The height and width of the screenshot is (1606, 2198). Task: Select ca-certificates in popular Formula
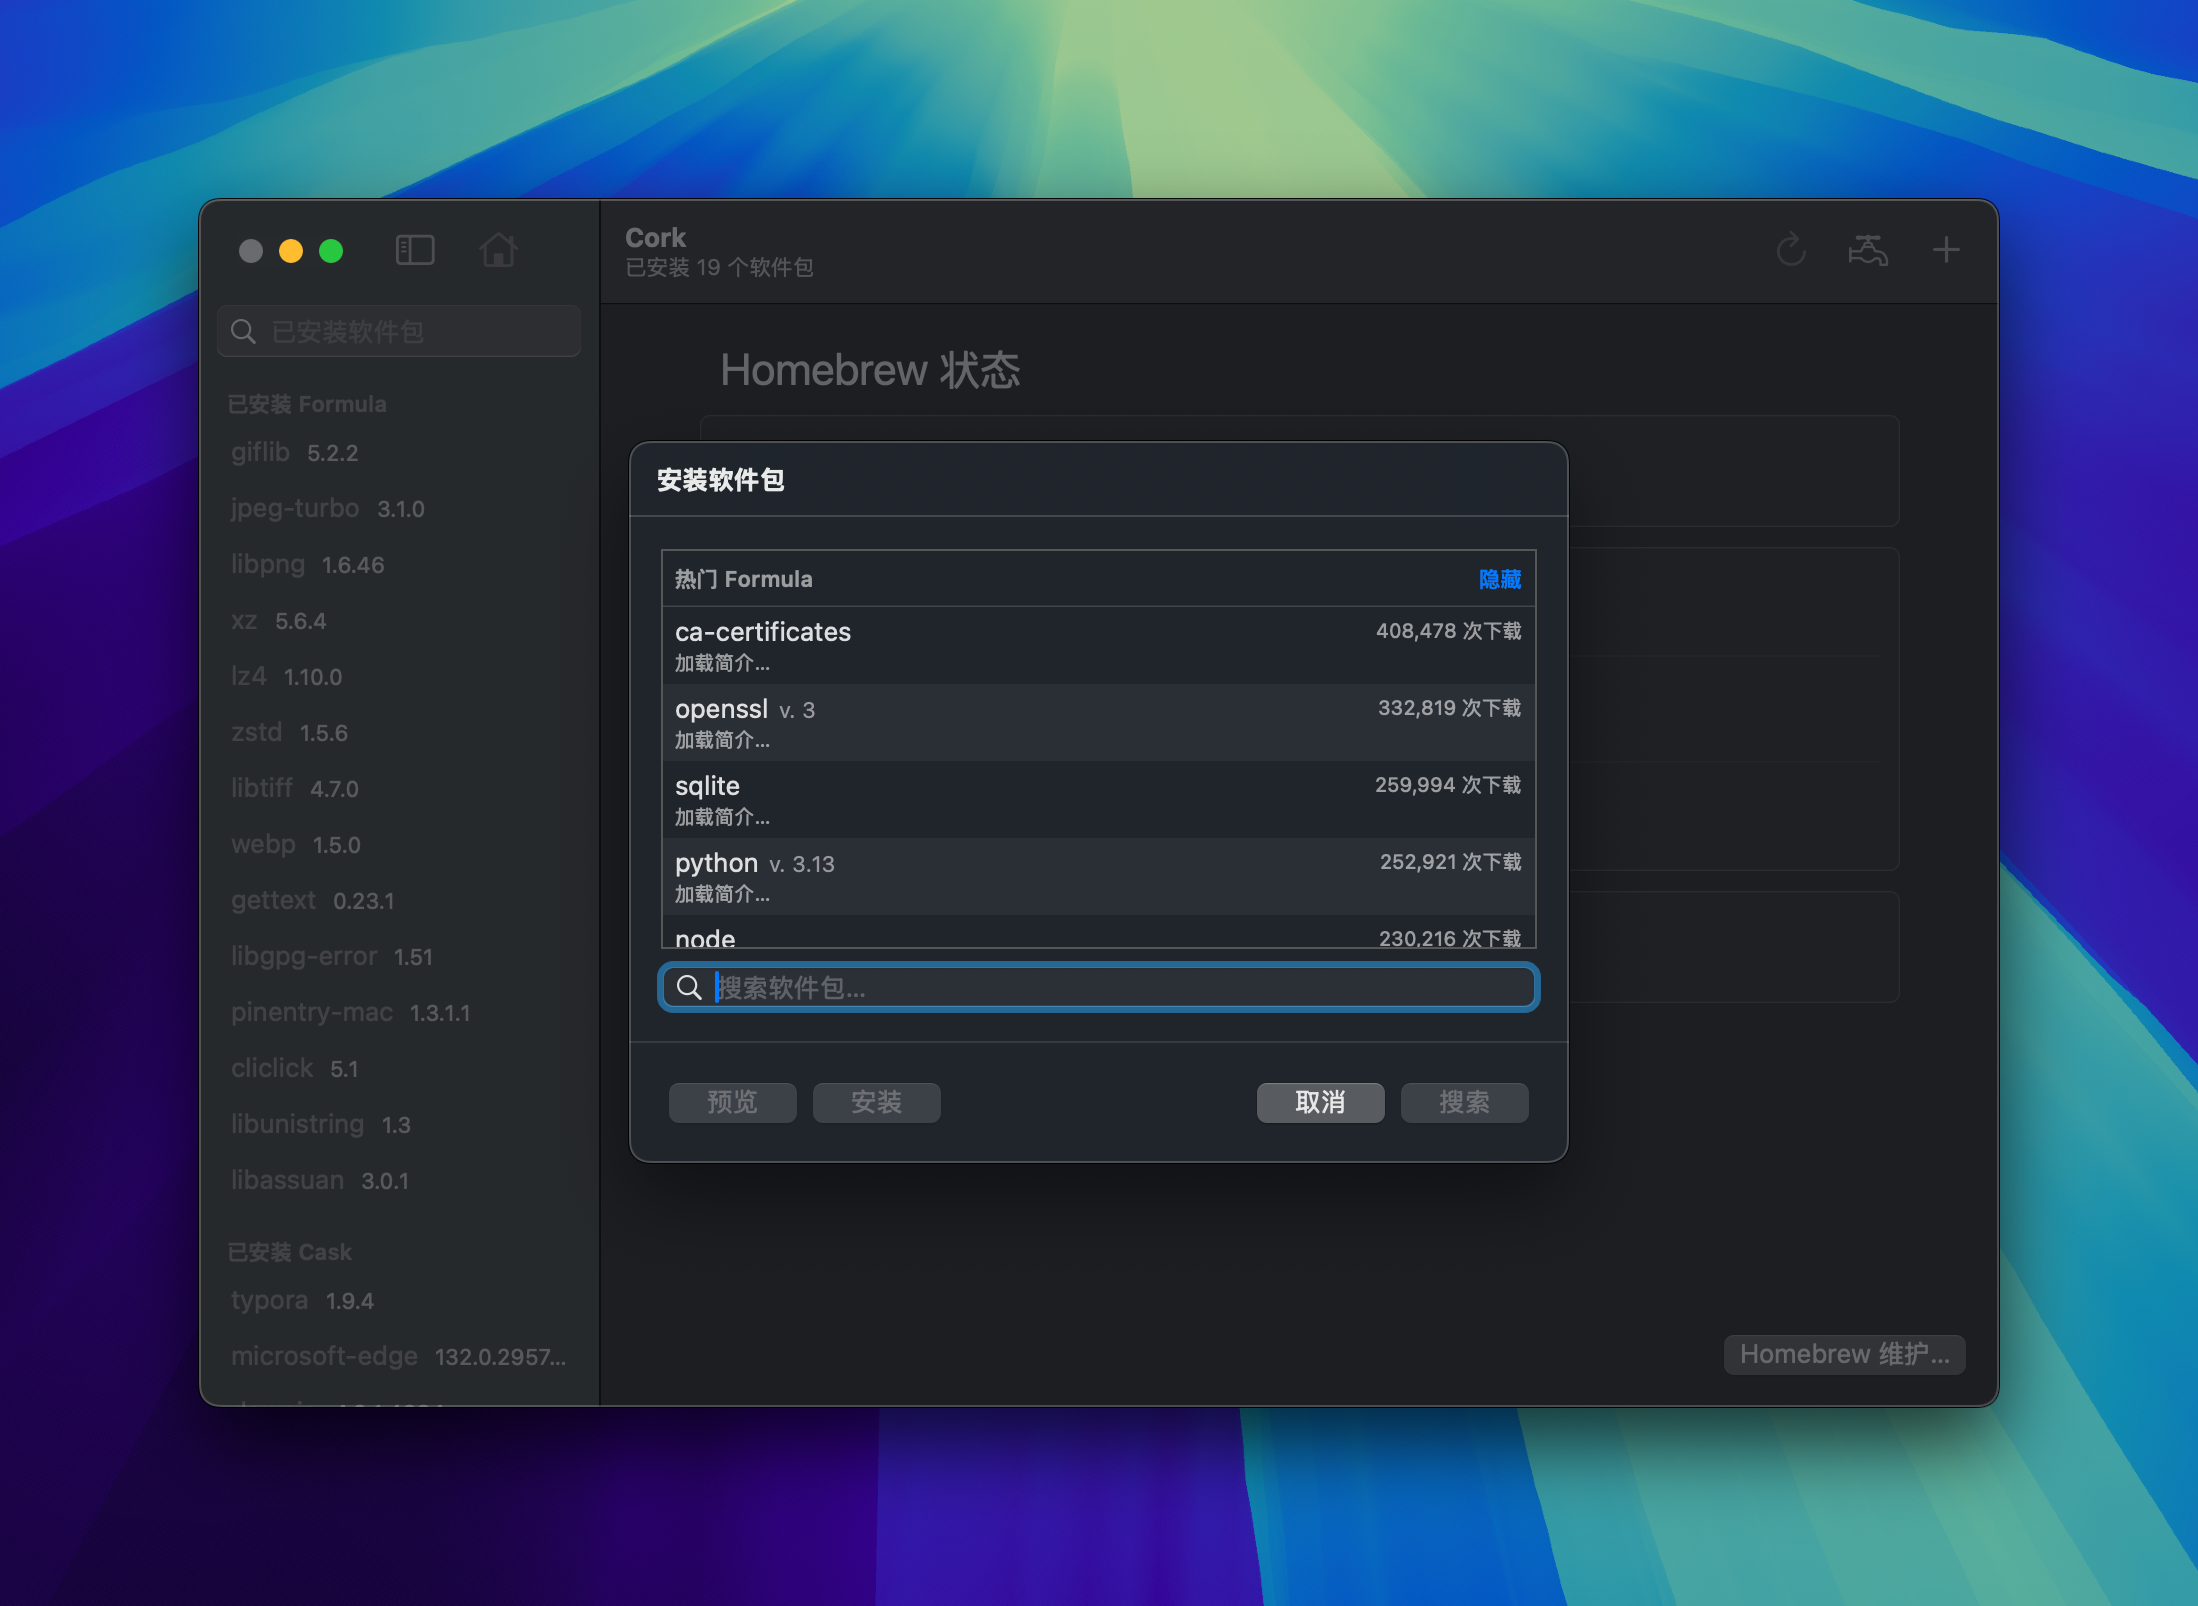[1099, 646]
